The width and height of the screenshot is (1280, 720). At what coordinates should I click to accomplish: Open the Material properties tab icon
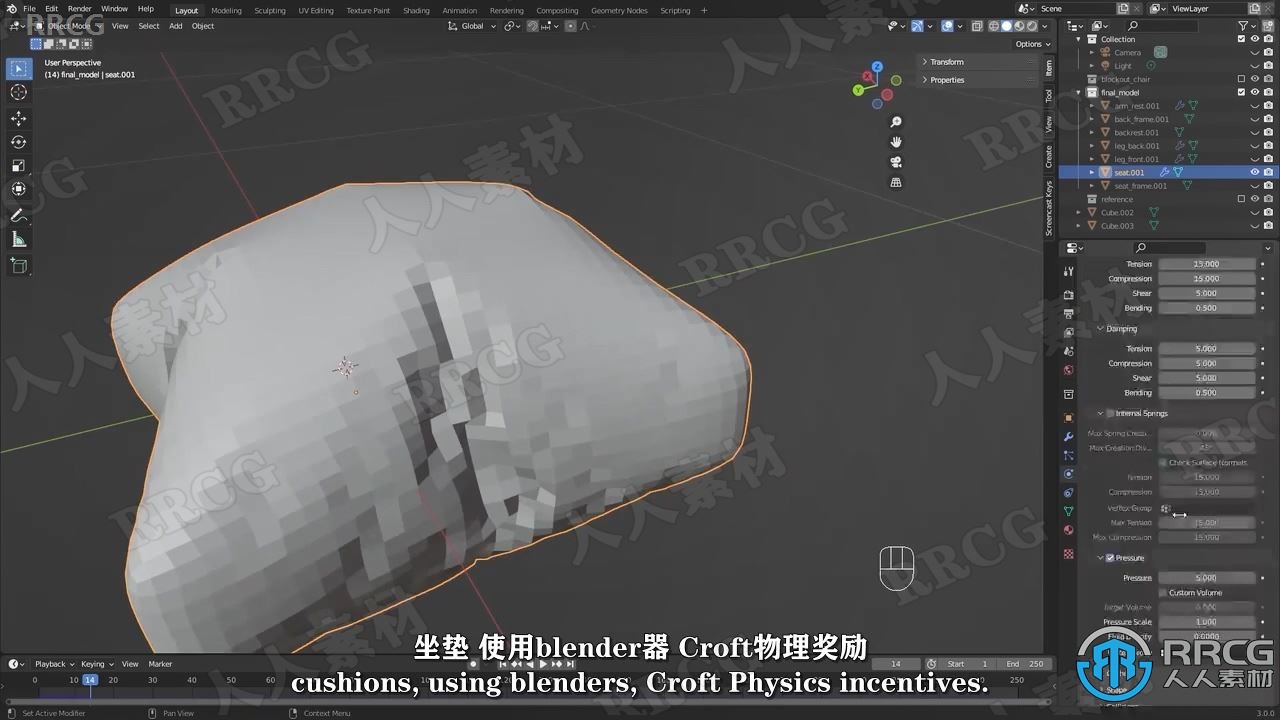pyautogui.click(x=1069, y=530)
